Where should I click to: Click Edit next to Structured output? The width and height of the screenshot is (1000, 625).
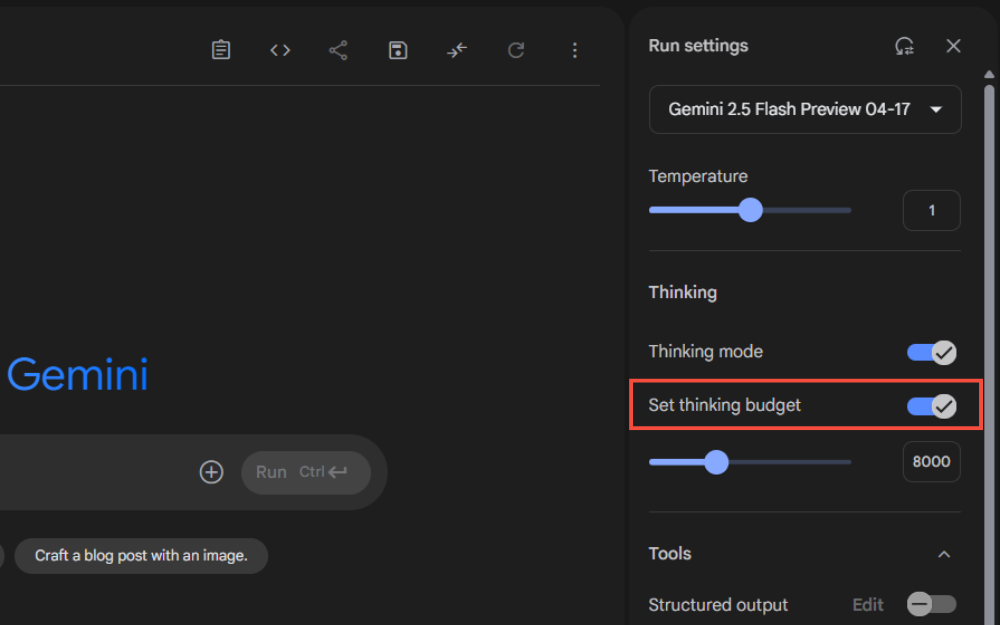pos(868,605)
